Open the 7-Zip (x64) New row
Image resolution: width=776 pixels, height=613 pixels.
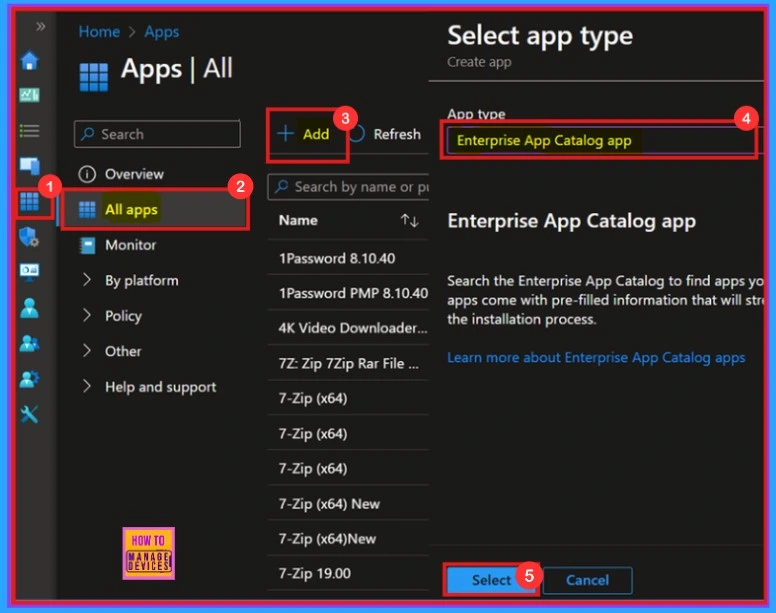[x=348, y=504]
